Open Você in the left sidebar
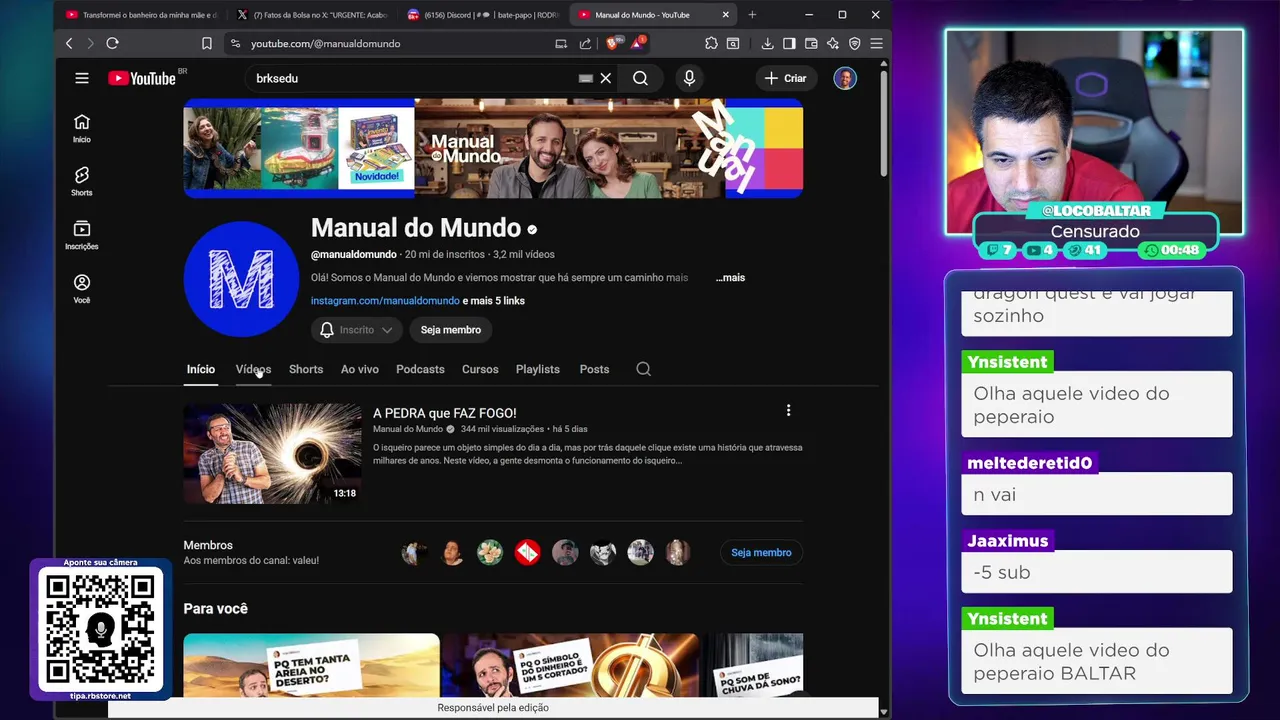Viewport: 1280px width, 720px height. coord(82,289)
